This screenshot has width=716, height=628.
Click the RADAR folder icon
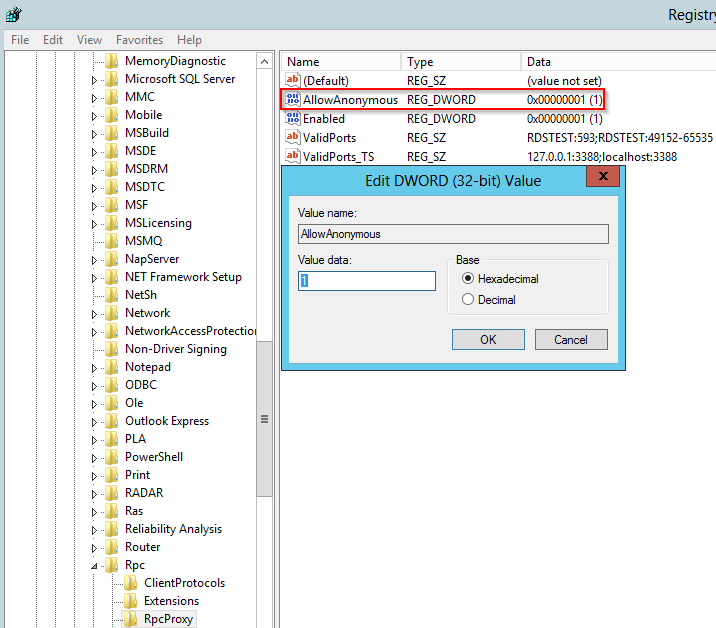(x=111, y=493)
